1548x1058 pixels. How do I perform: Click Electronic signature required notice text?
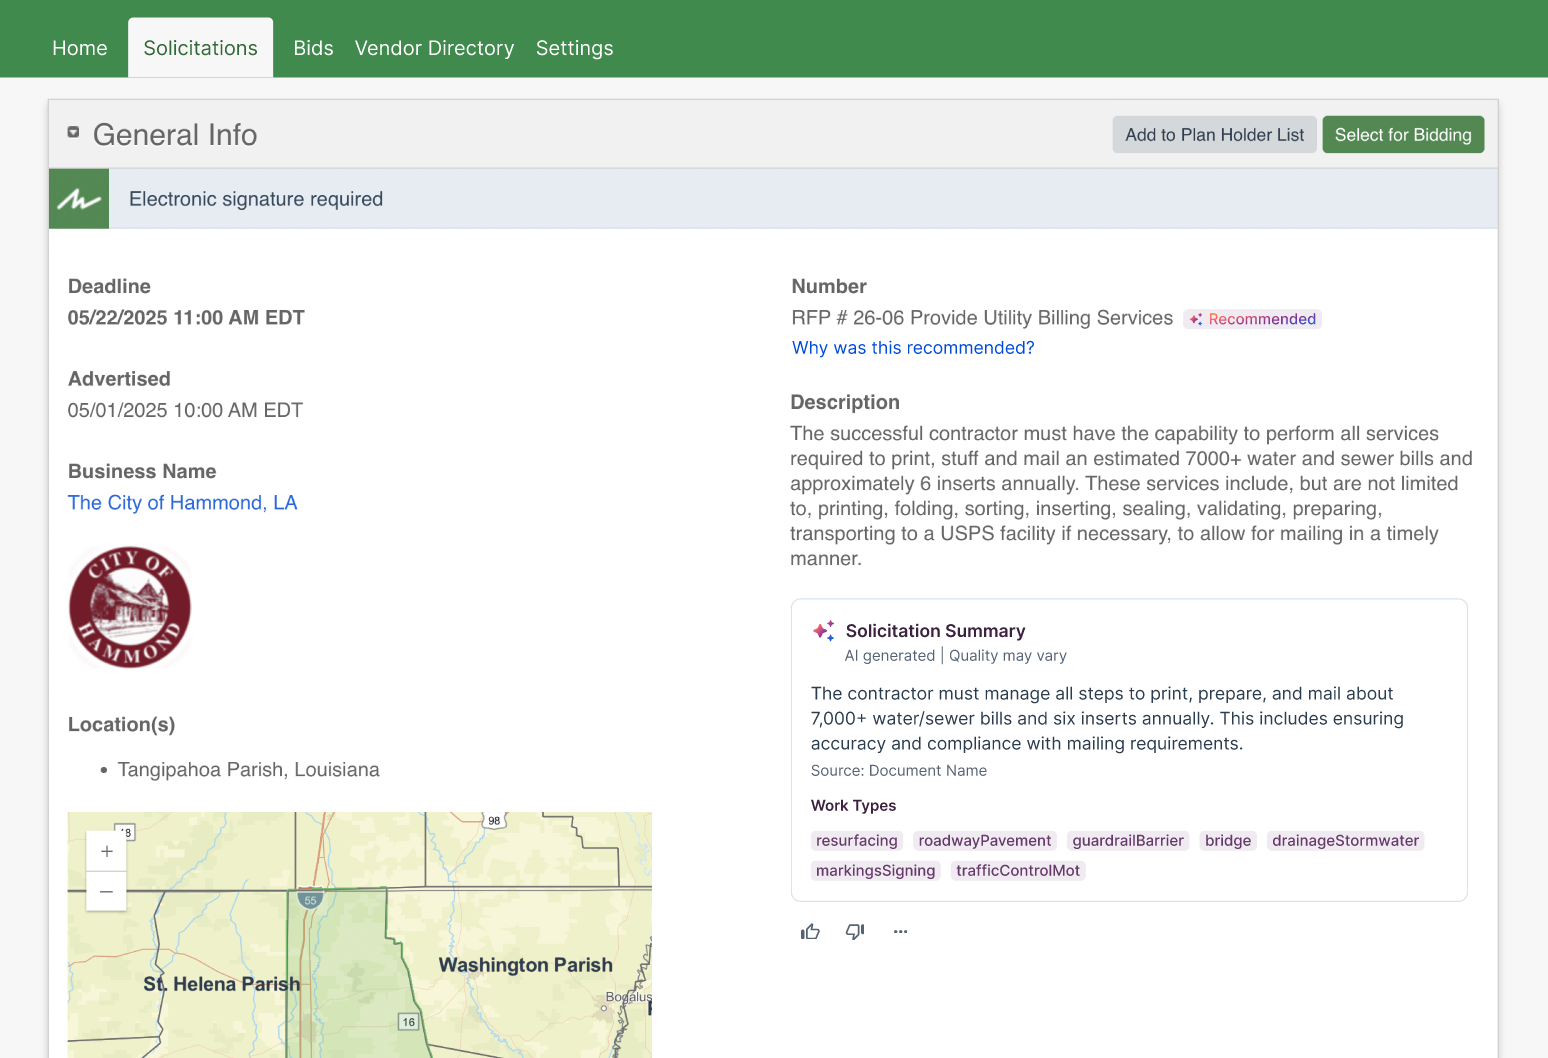pyautogui.click(x=256, y=199)
